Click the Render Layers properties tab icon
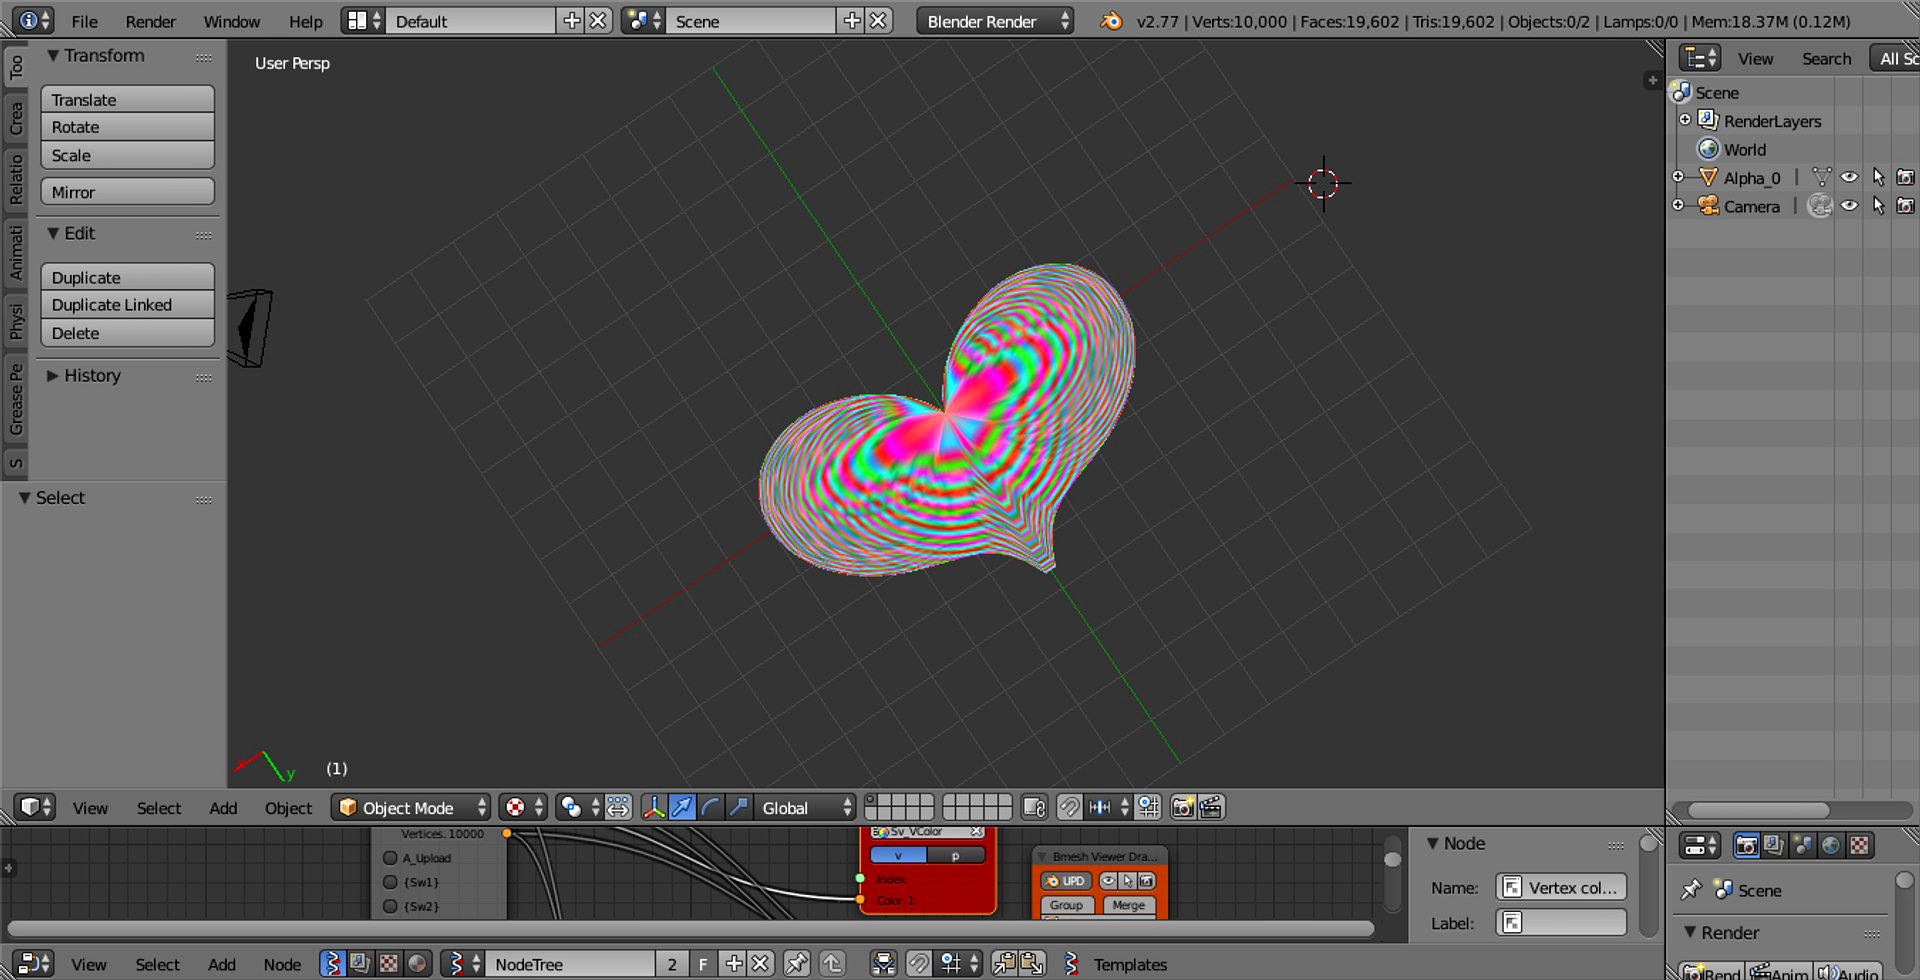Viewport: 1920px width, 980px height. click(1775, 846)
